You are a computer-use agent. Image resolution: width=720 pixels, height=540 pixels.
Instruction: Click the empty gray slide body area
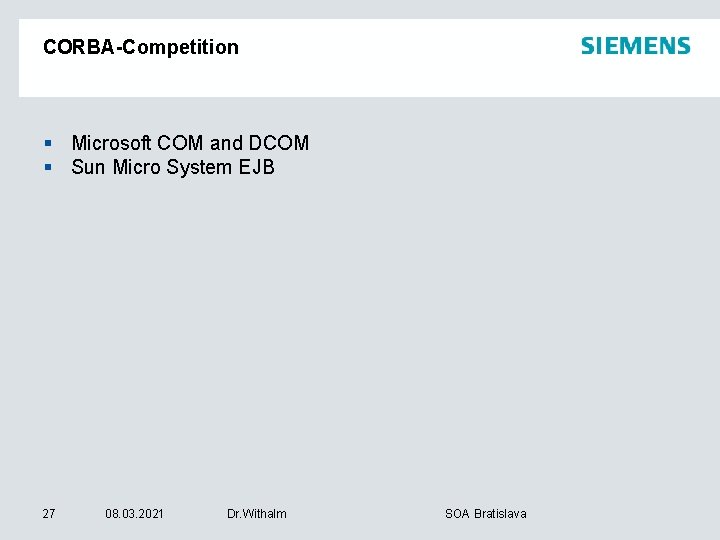400,330
